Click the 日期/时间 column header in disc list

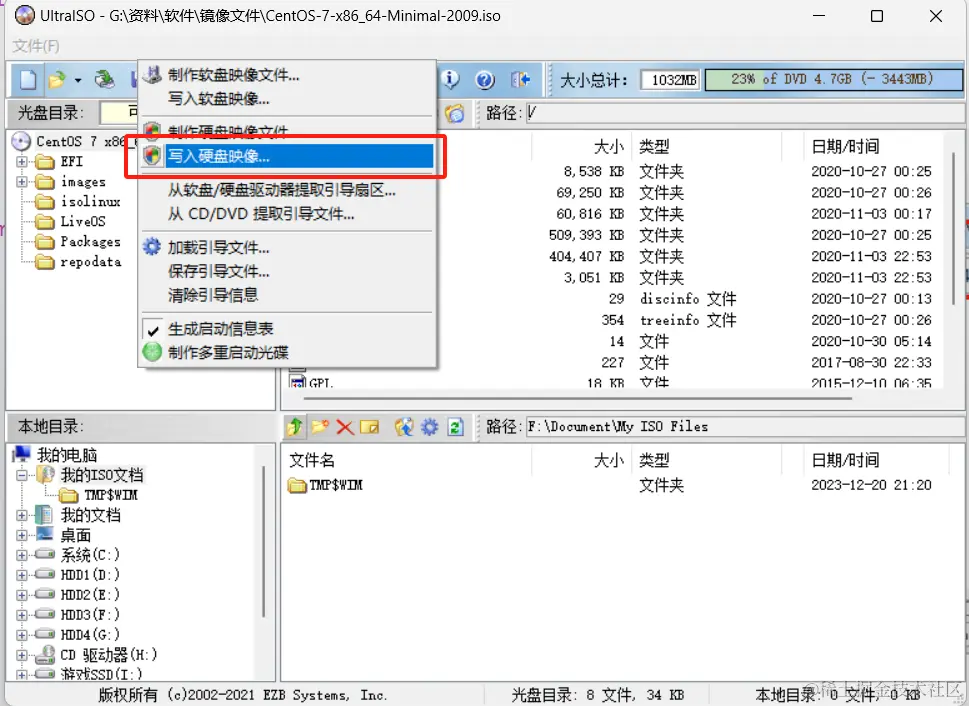tap(845, 147)
